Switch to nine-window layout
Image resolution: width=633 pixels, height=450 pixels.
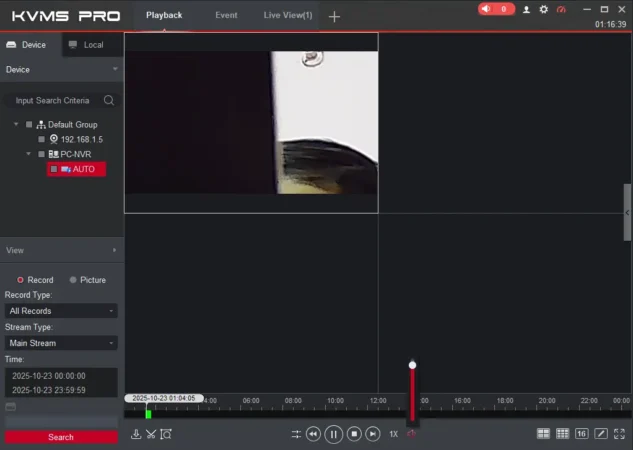(562, 434)
